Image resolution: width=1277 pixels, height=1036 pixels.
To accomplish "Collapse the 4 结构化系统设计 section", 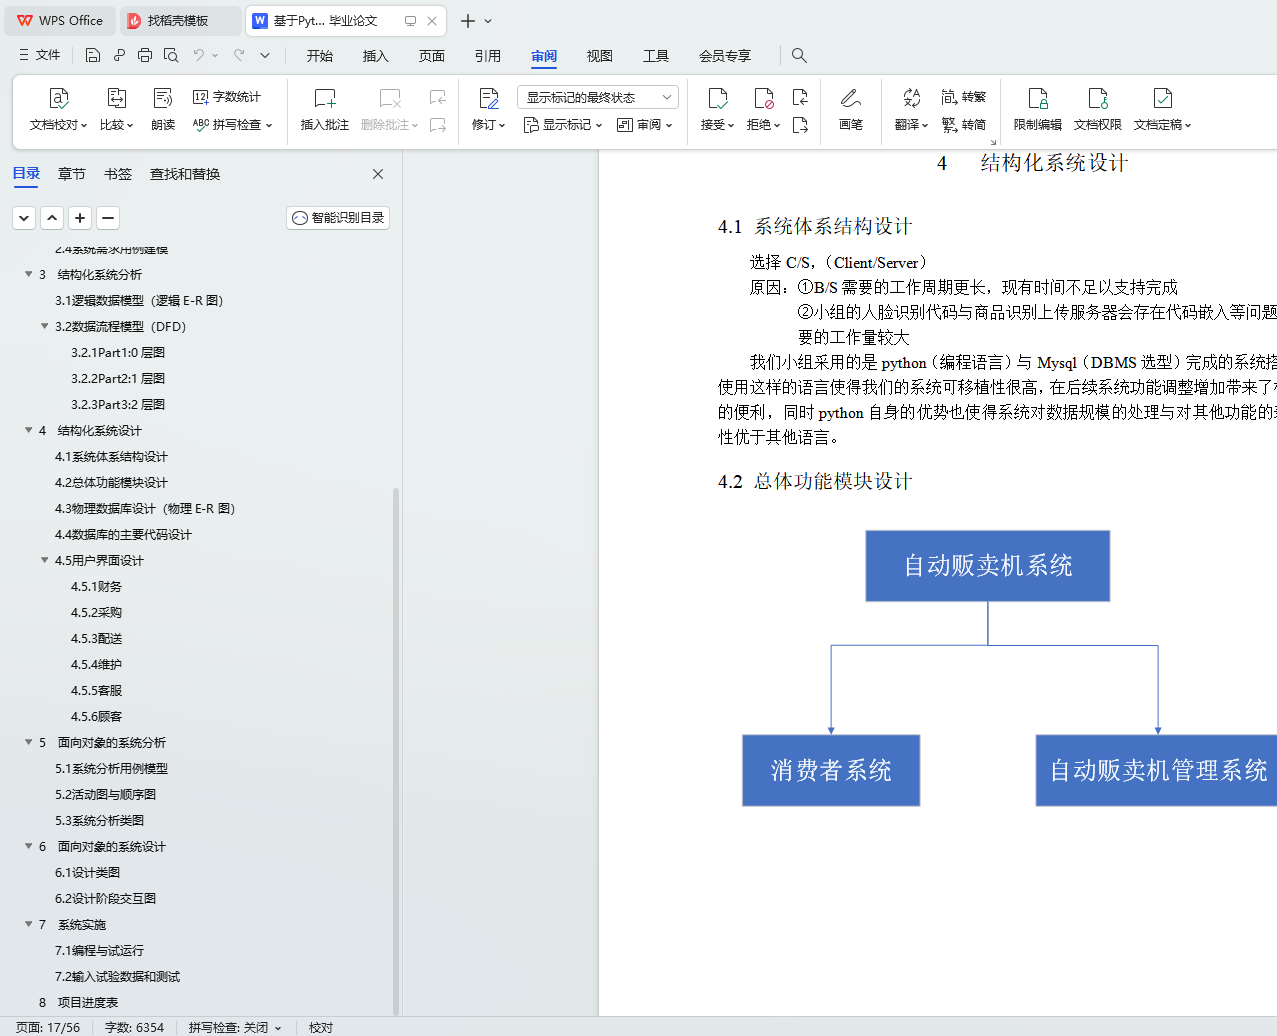I will click(28, 430).
